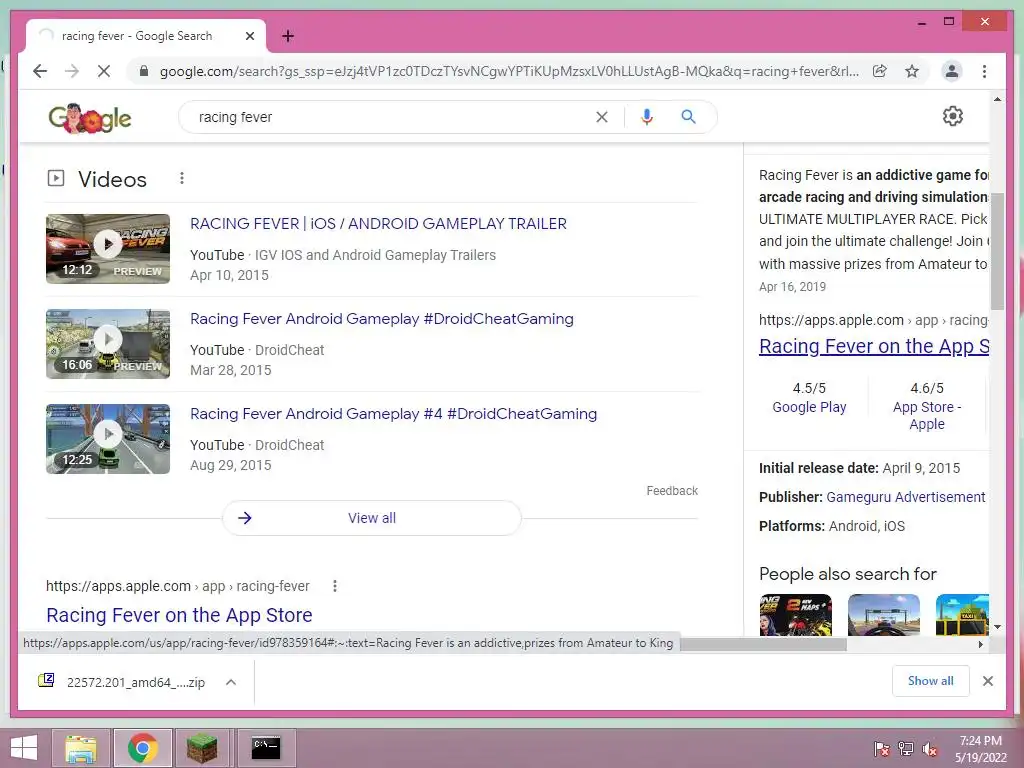Go back to previous page

[40, 71]
